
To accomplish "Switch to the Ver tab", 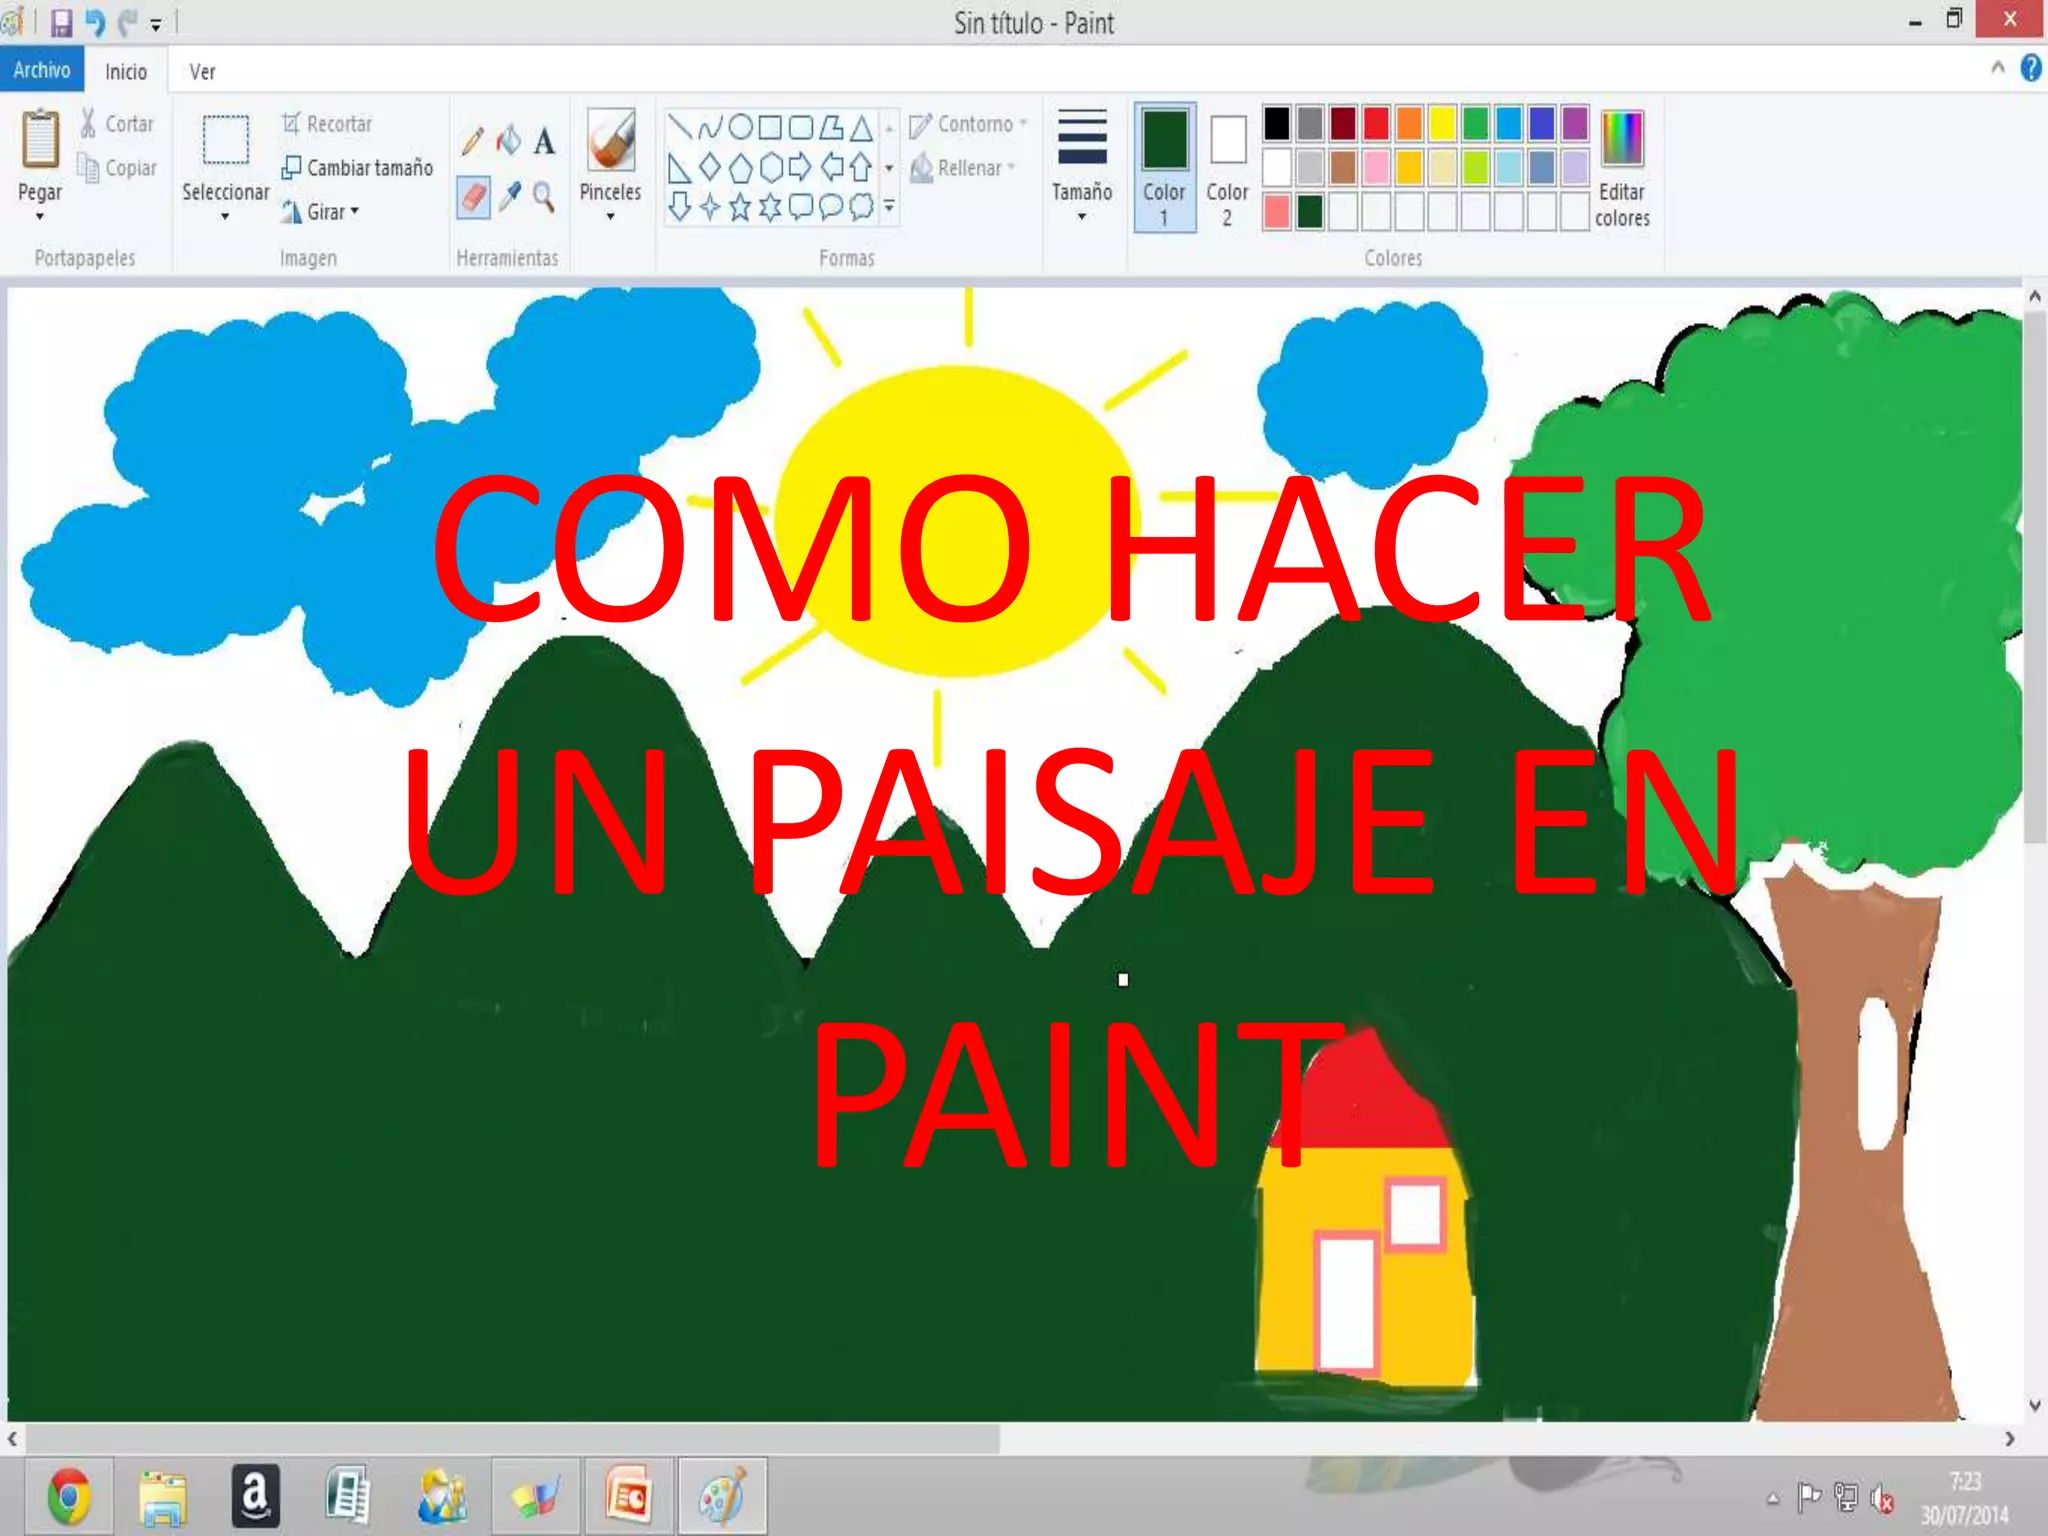I will click(202, 72).
